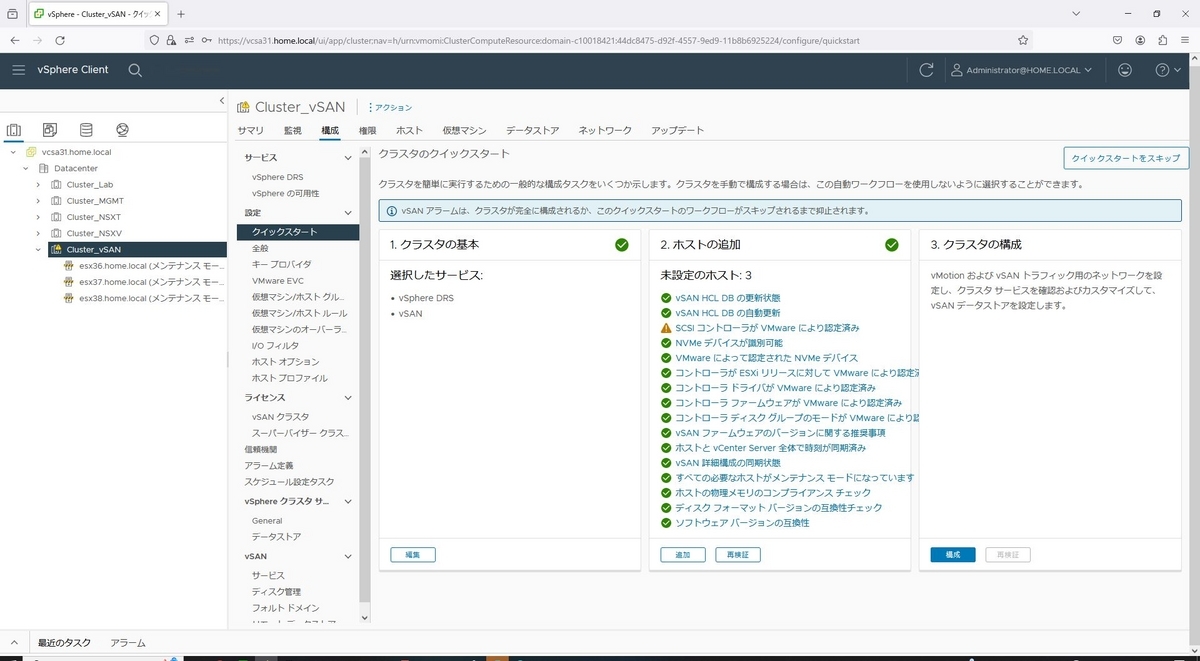Expand the Cluster_NSXT tree node

(38, 217)
